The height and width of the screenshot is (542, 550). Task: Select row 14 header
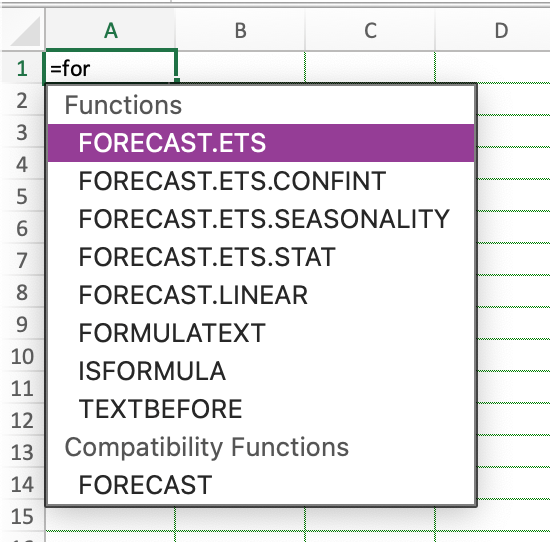[22, 484]
